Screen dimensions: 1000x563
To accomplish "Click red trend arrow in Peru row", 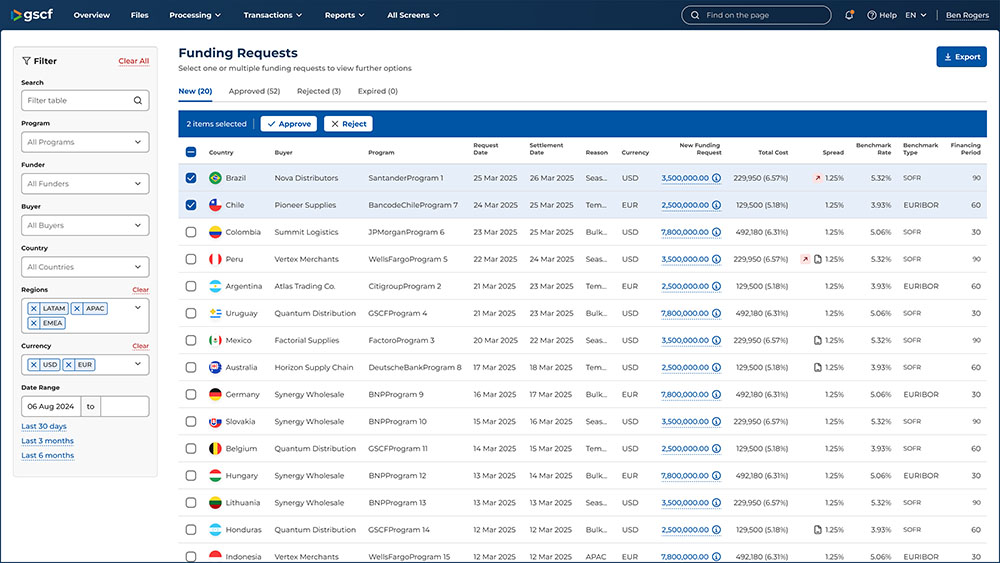I will click(x=804, y=259).
